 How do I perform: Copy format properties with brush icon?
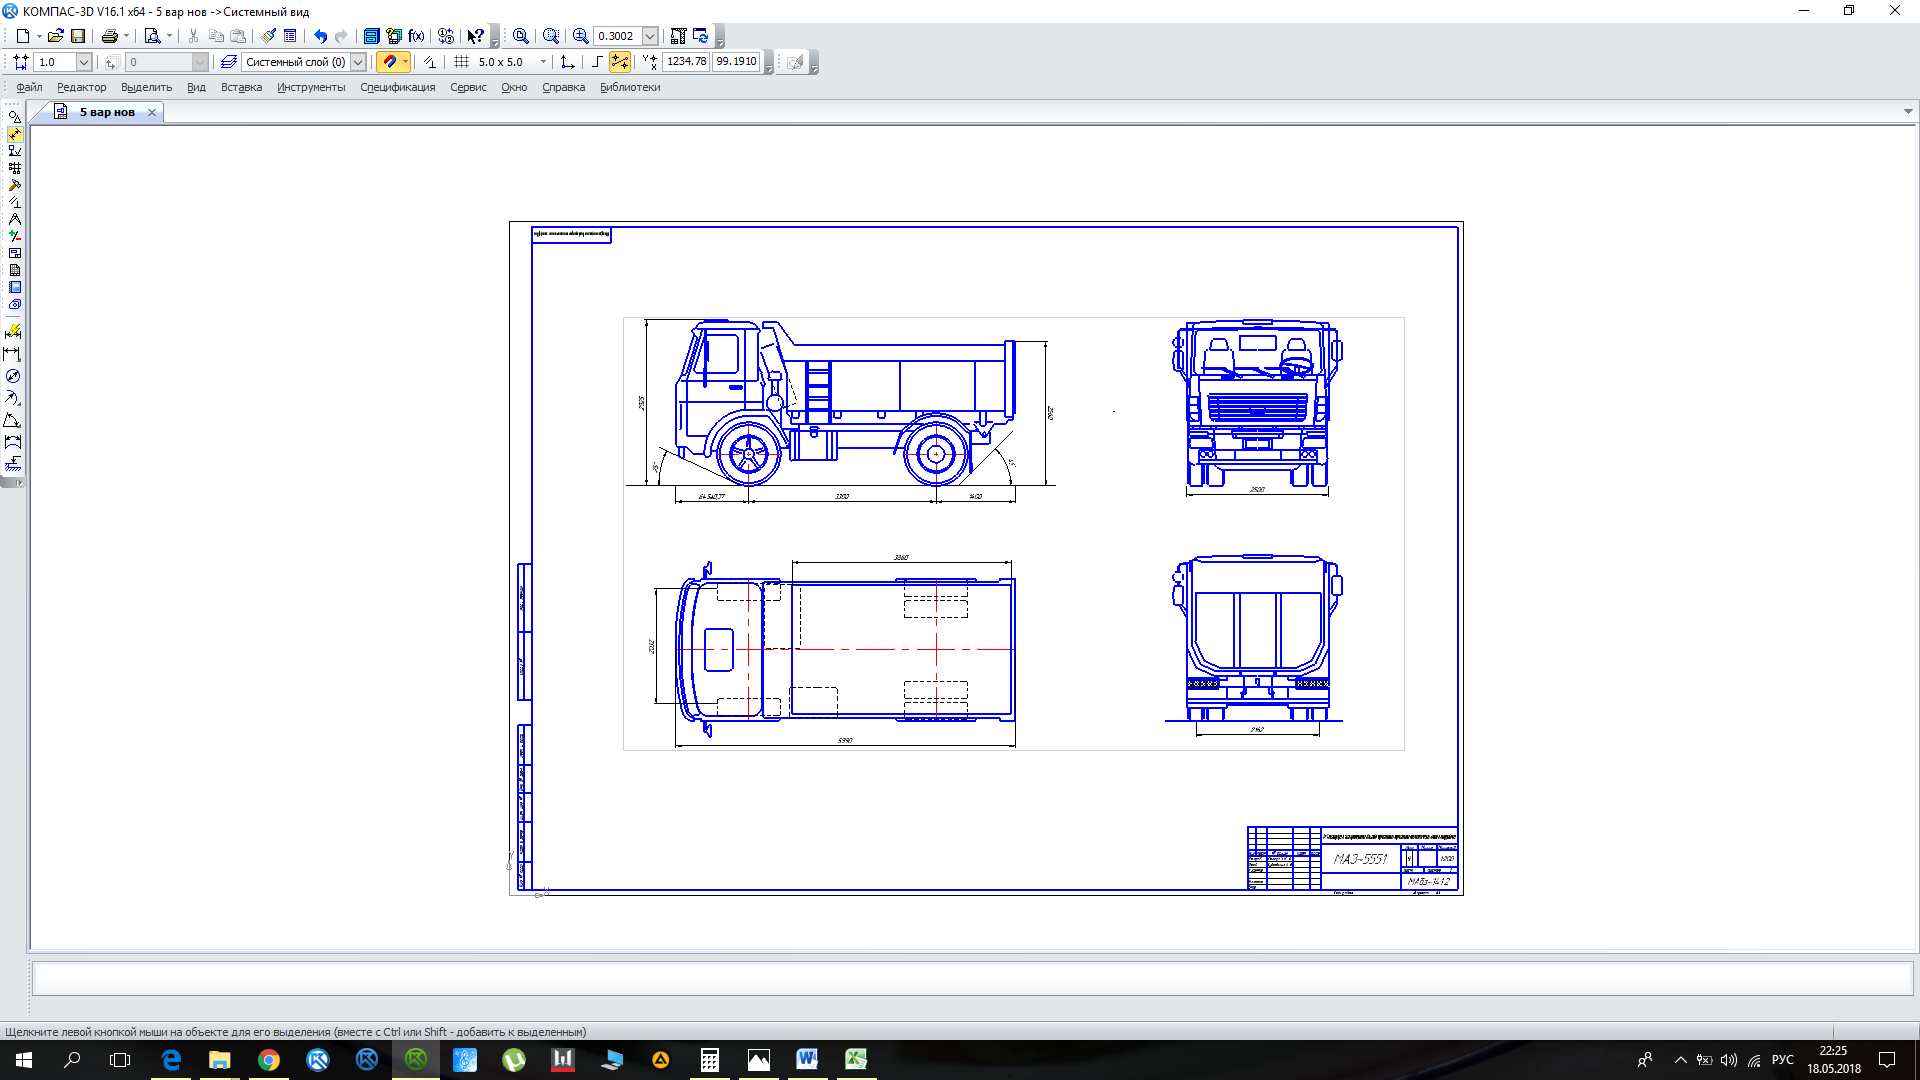(268, 36)
